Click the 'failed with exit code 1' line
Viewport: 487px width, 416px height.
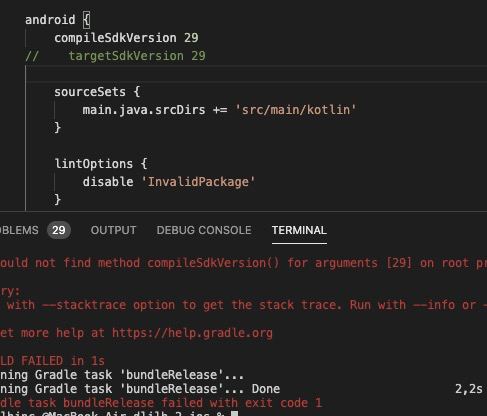161,403
